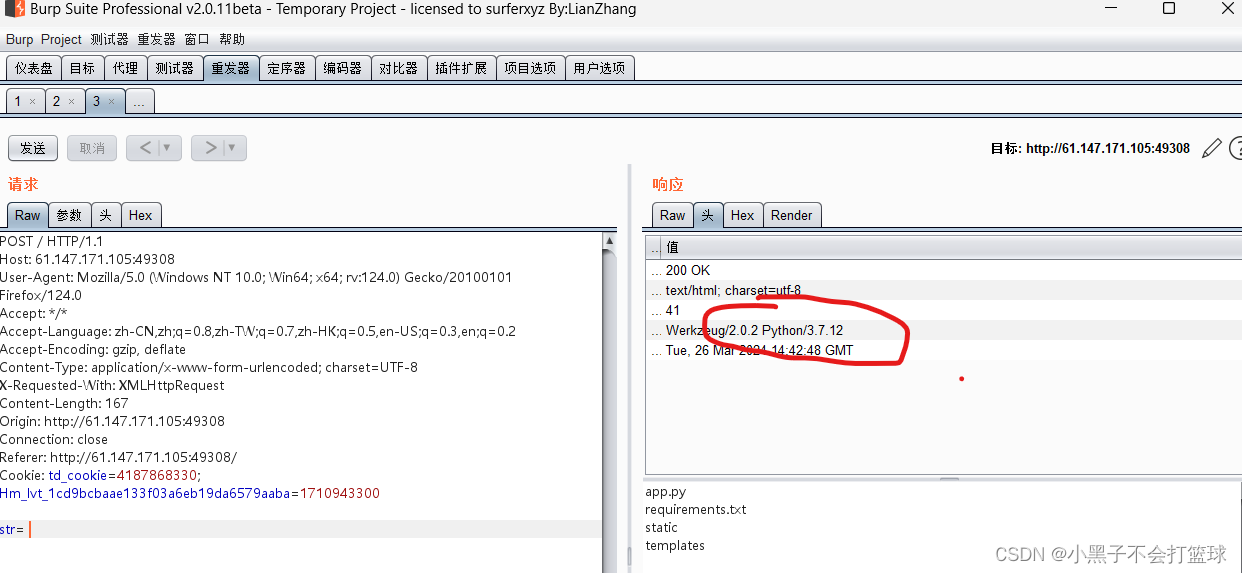
Task: Click static in response body
Action: tap(661, 528)
